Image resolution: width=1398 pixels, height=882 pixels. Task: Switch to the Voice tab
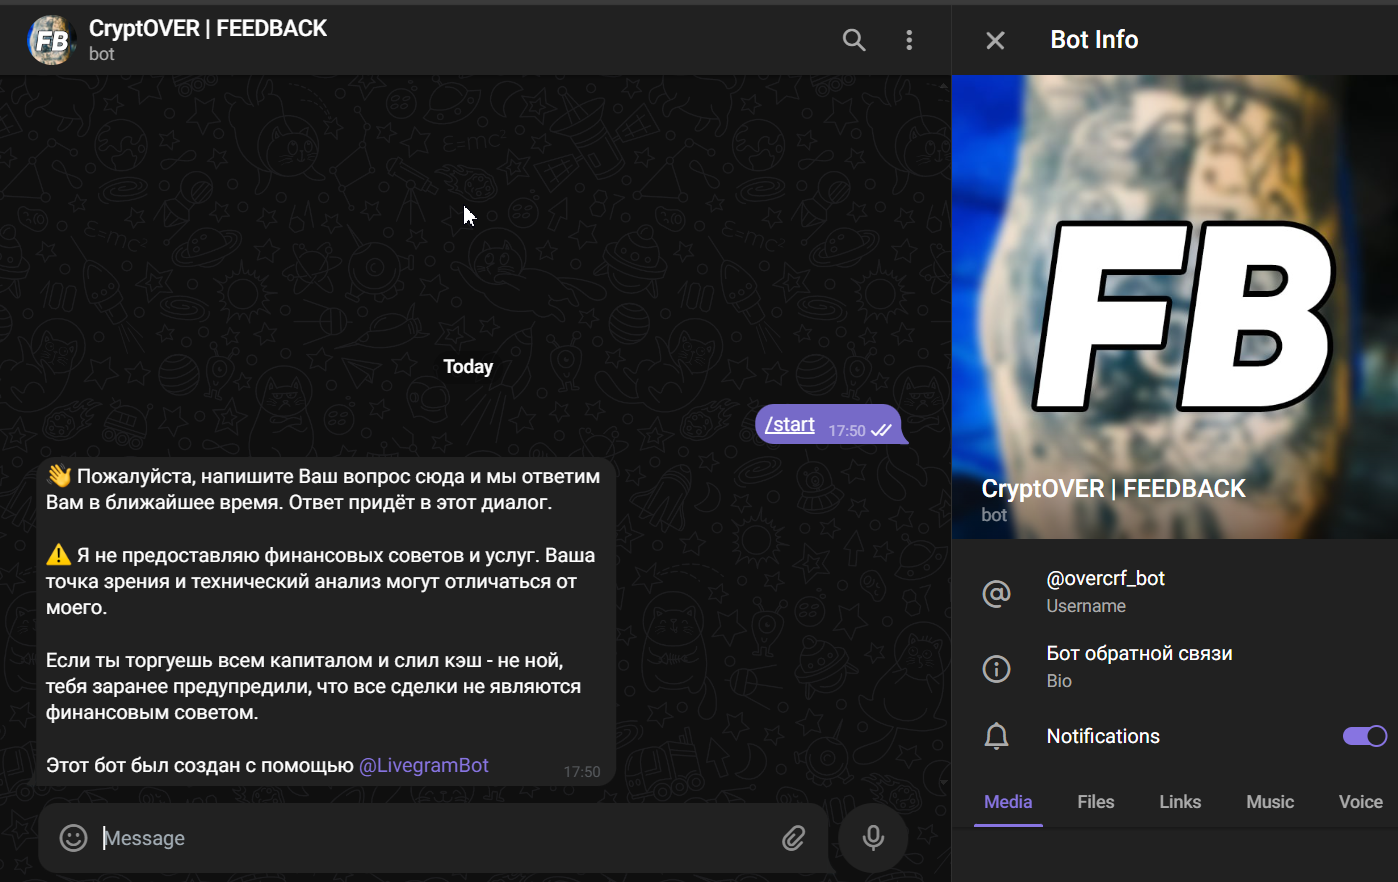[x=1360, y=802]
